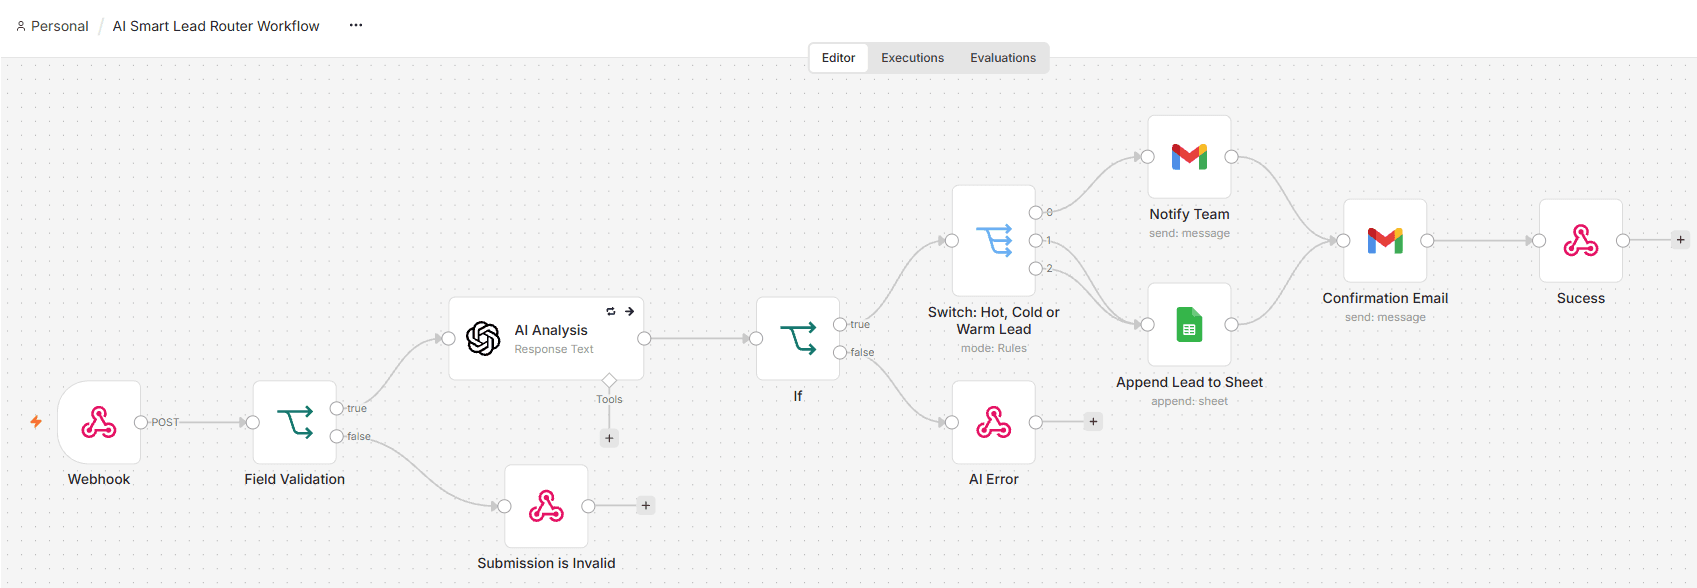
Task: Select the Sucess webhook response node
Action: pos(1581,240)
